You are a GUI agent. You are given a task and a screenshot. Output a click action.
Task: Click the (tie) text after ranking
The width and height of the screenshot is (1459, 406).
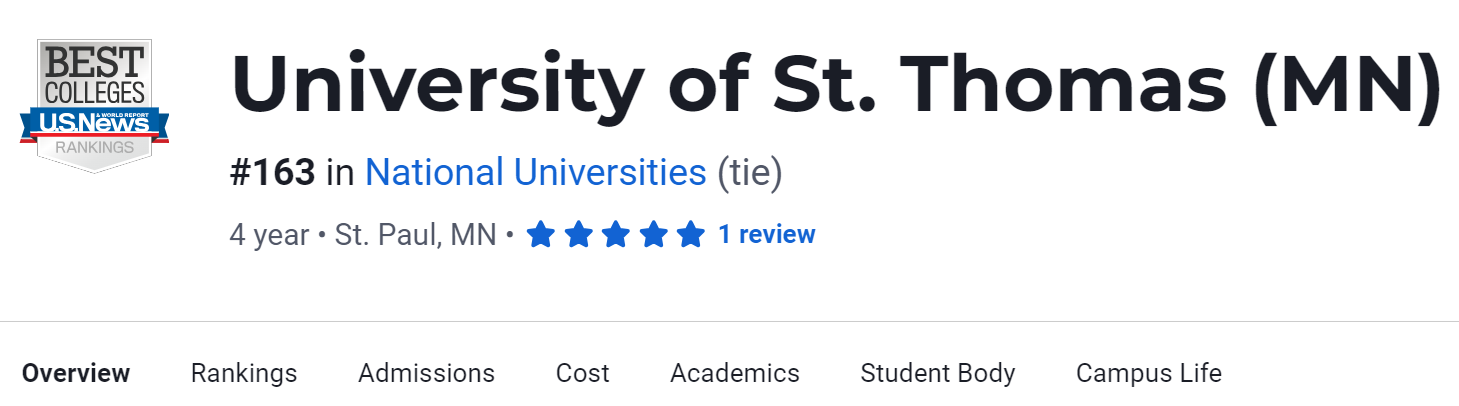click(750, 173)
